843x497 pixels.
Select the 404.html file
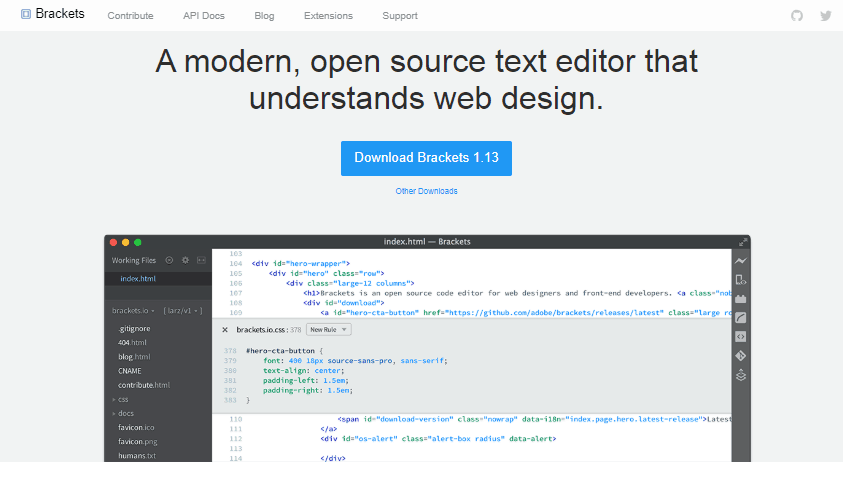(x=132, y=342)
